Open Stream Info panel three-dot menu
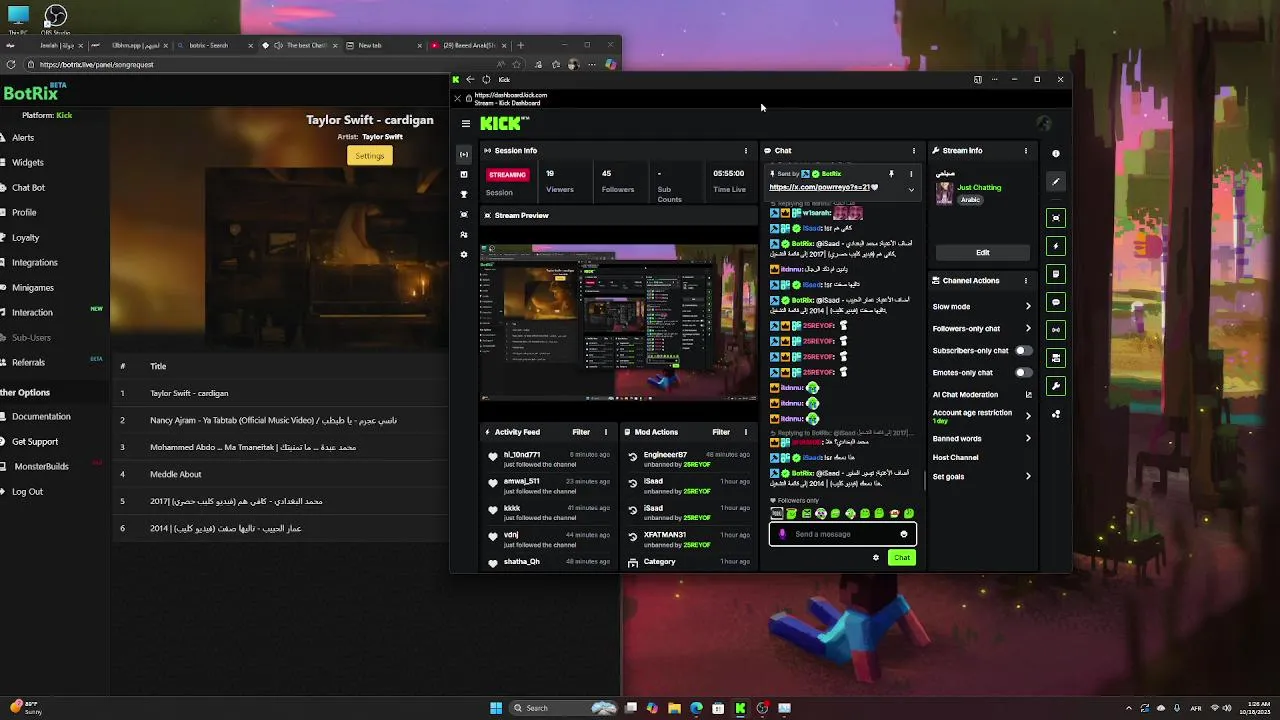 [1025, 151]
